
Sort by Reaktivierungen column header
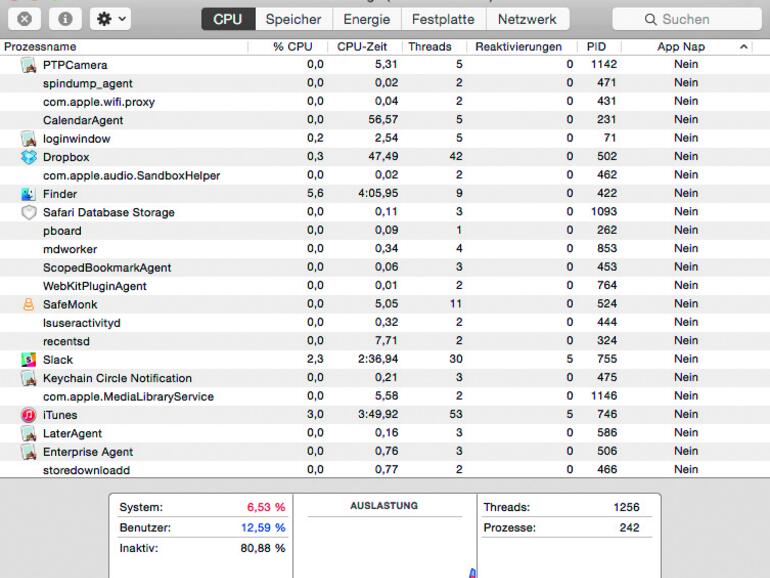point(521,47)
